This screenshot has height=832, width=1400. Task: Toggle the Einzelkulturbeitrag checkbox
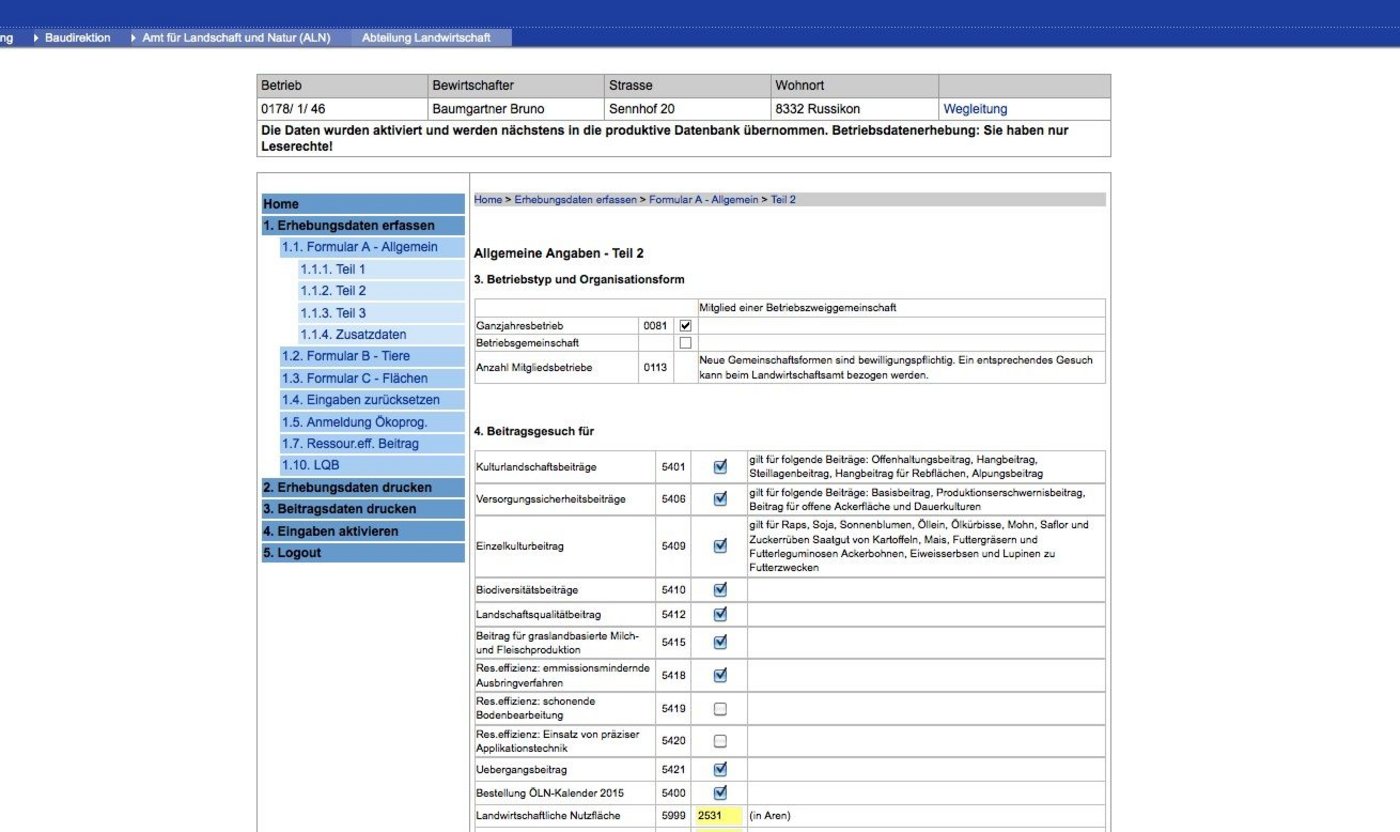(718, 546)
